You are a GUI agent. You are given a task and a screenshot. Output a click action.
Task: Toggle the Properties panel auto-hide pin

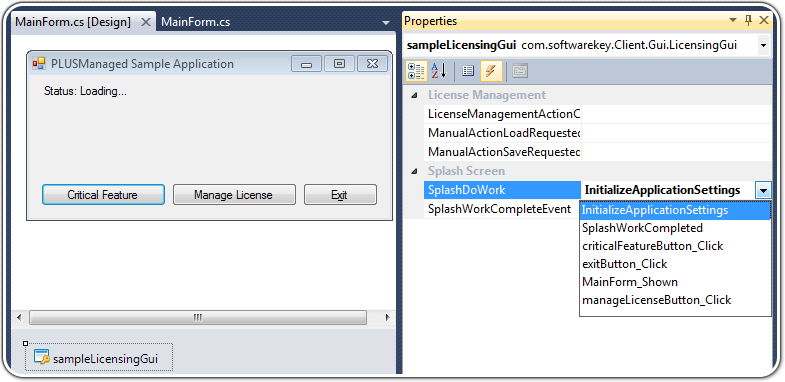(748, 21)
